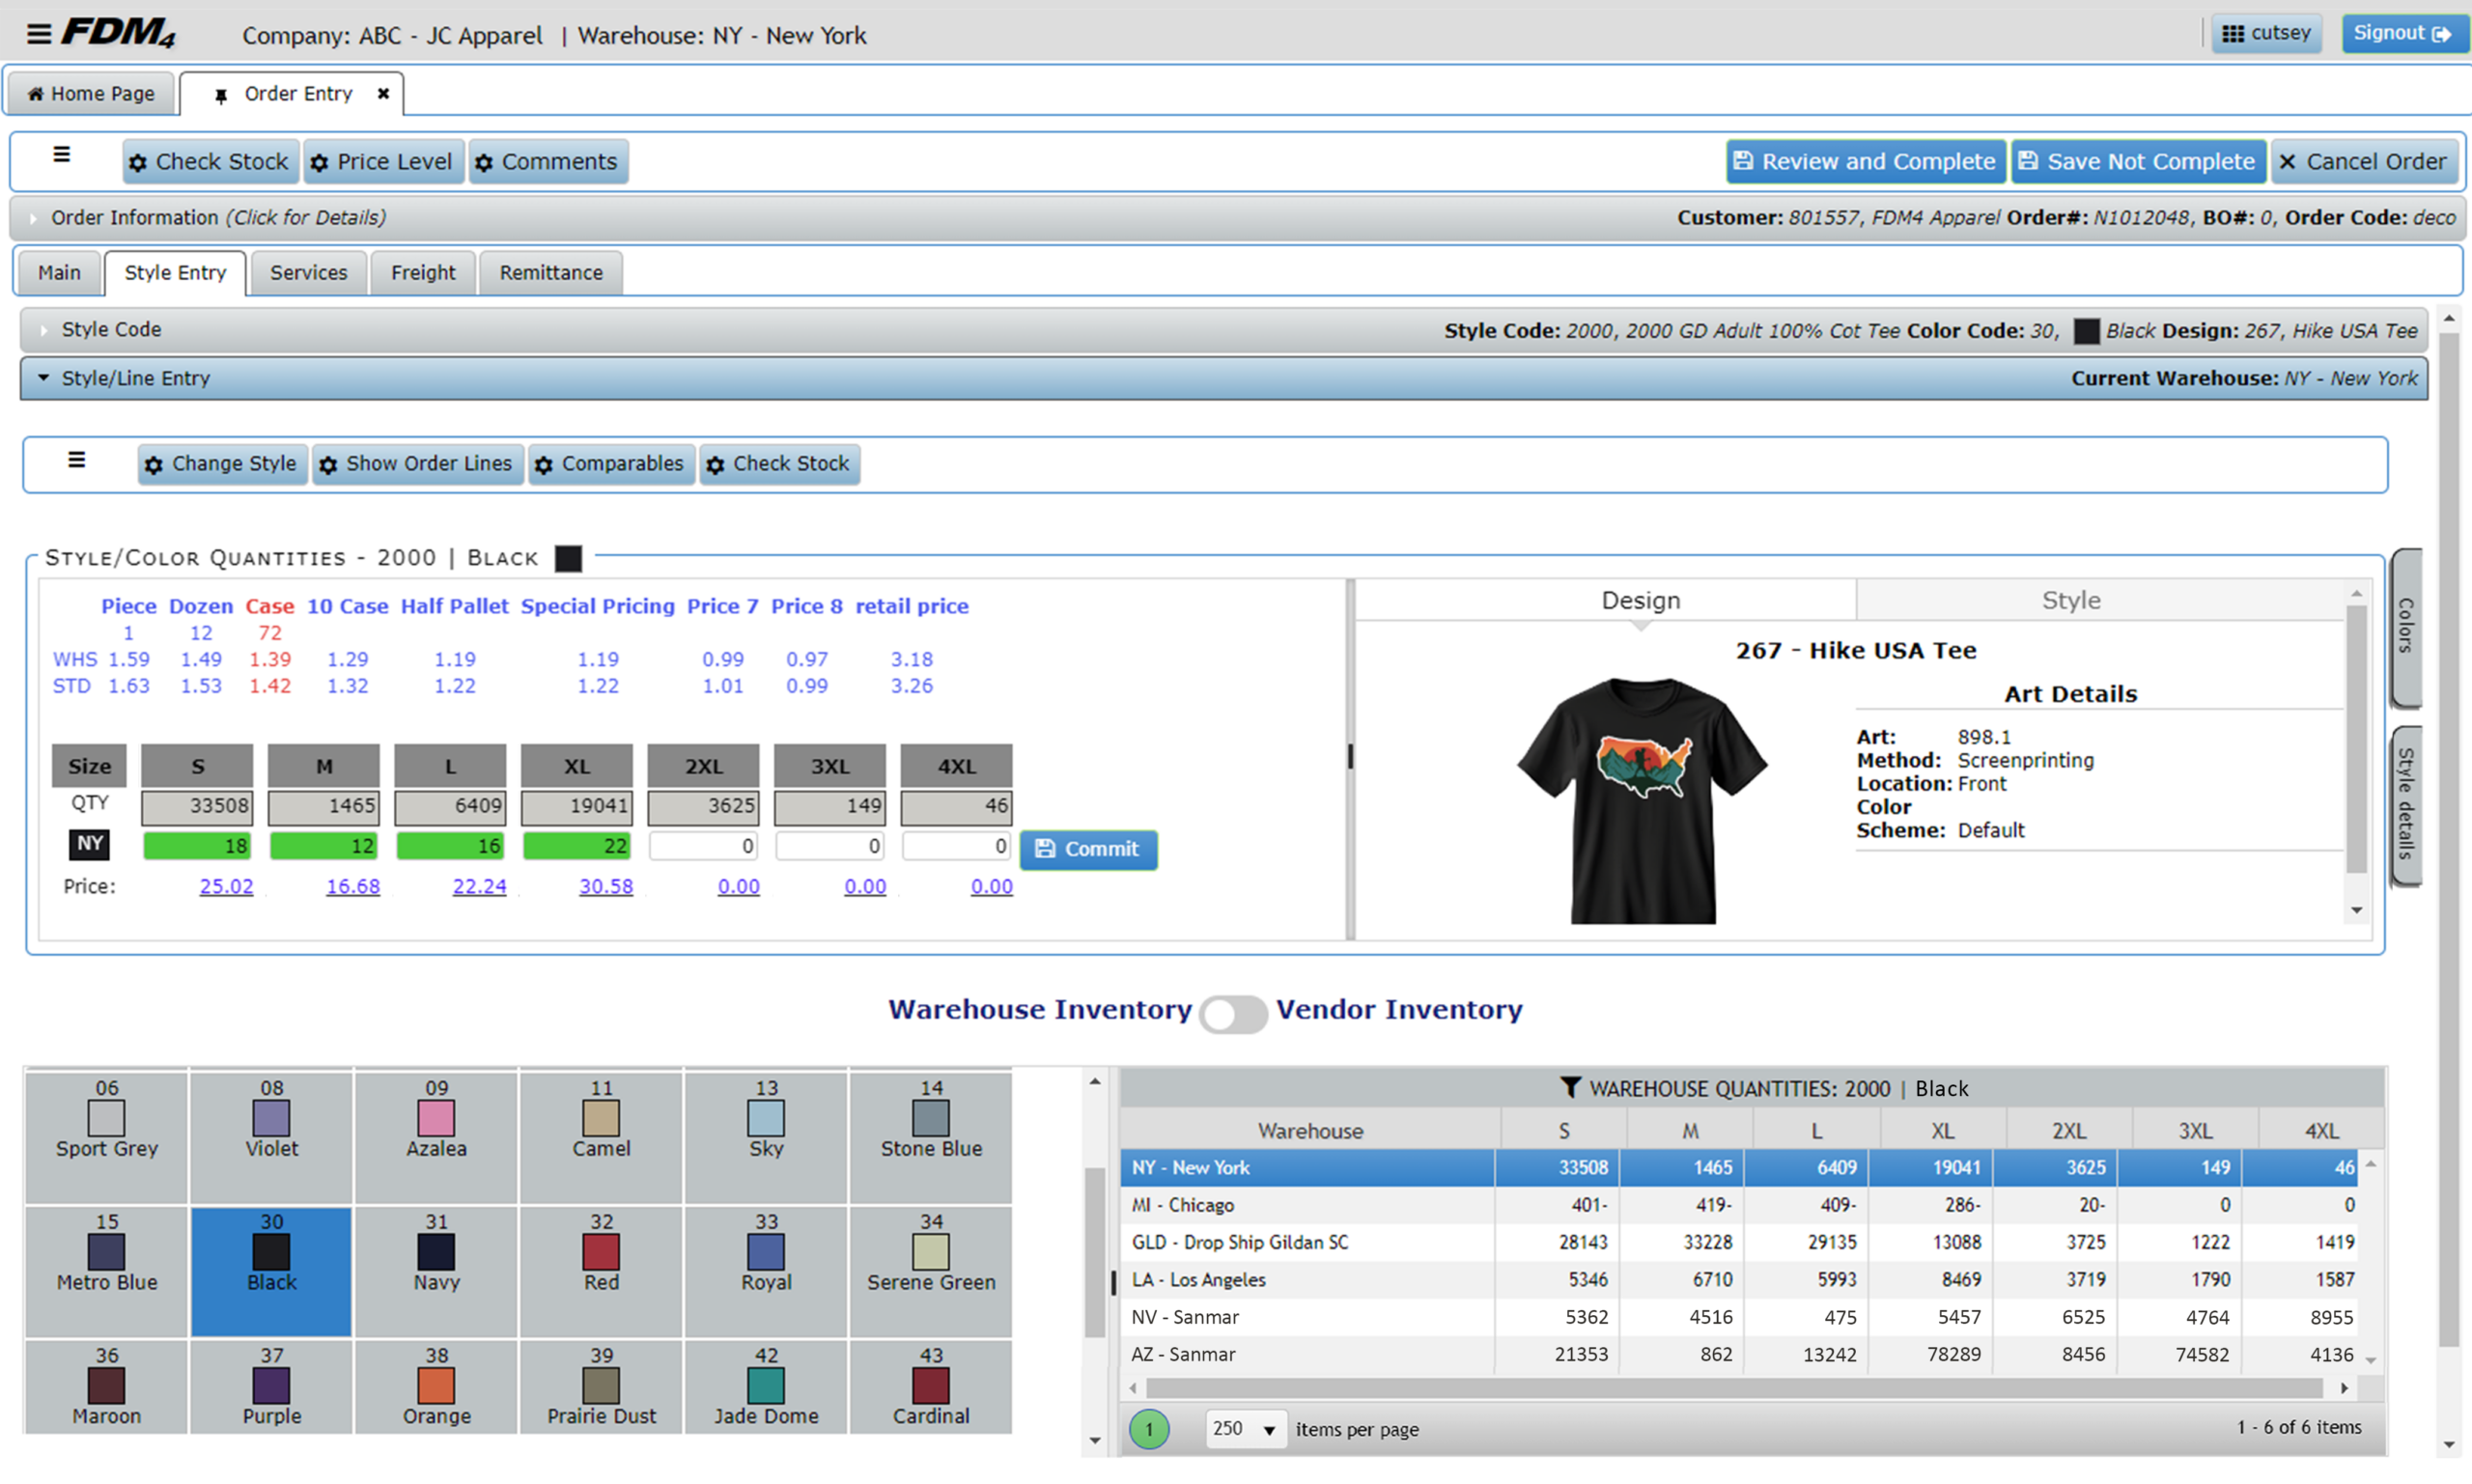This screenshot has width=2472, height=1484.
Task: Click the Change Style gear button
Action: tap(222, 464)
